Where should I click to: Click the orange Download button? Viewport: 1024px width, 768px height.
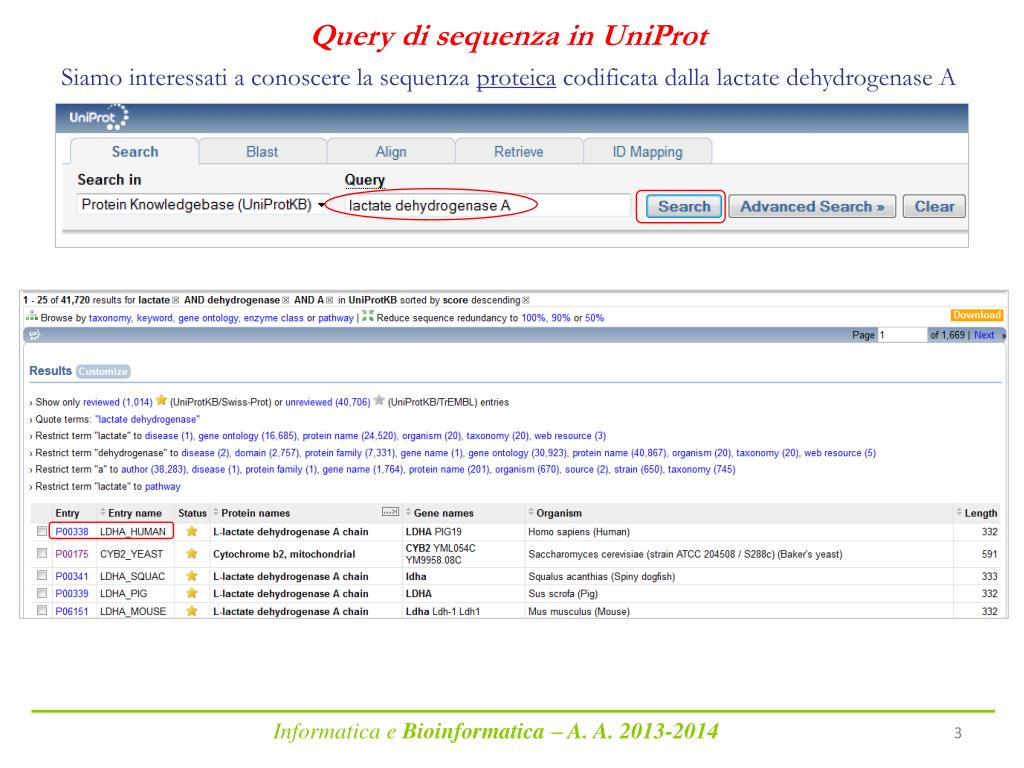[x=976, y=315]
